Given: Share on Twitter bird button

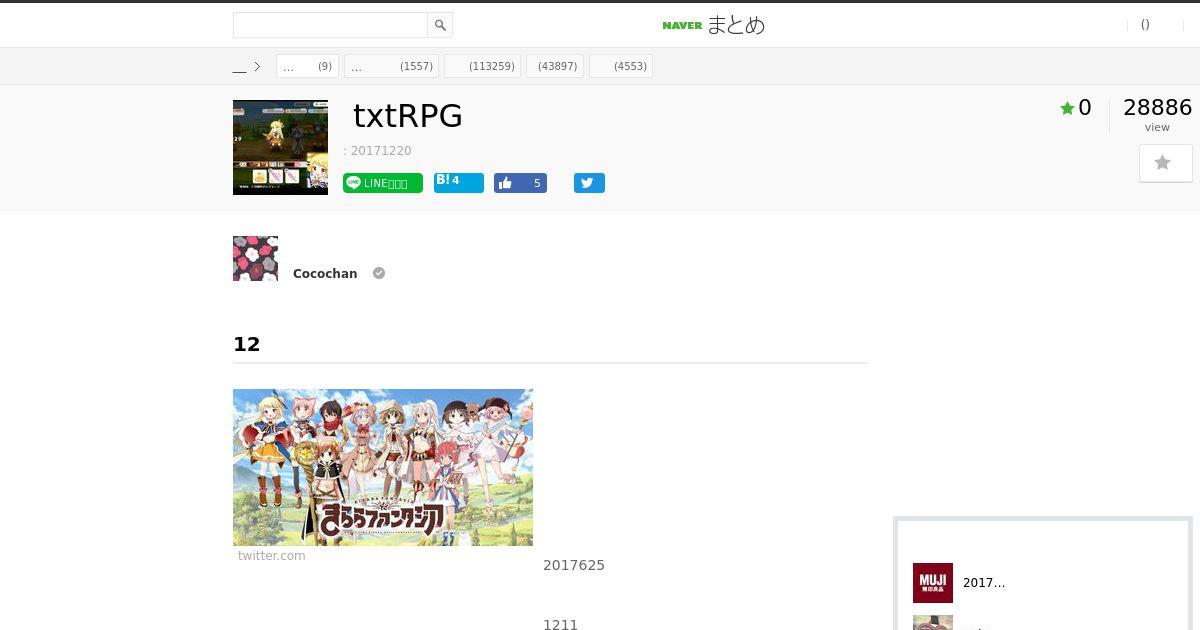Looking at the screenshot, I should click(x=589, y=183).
